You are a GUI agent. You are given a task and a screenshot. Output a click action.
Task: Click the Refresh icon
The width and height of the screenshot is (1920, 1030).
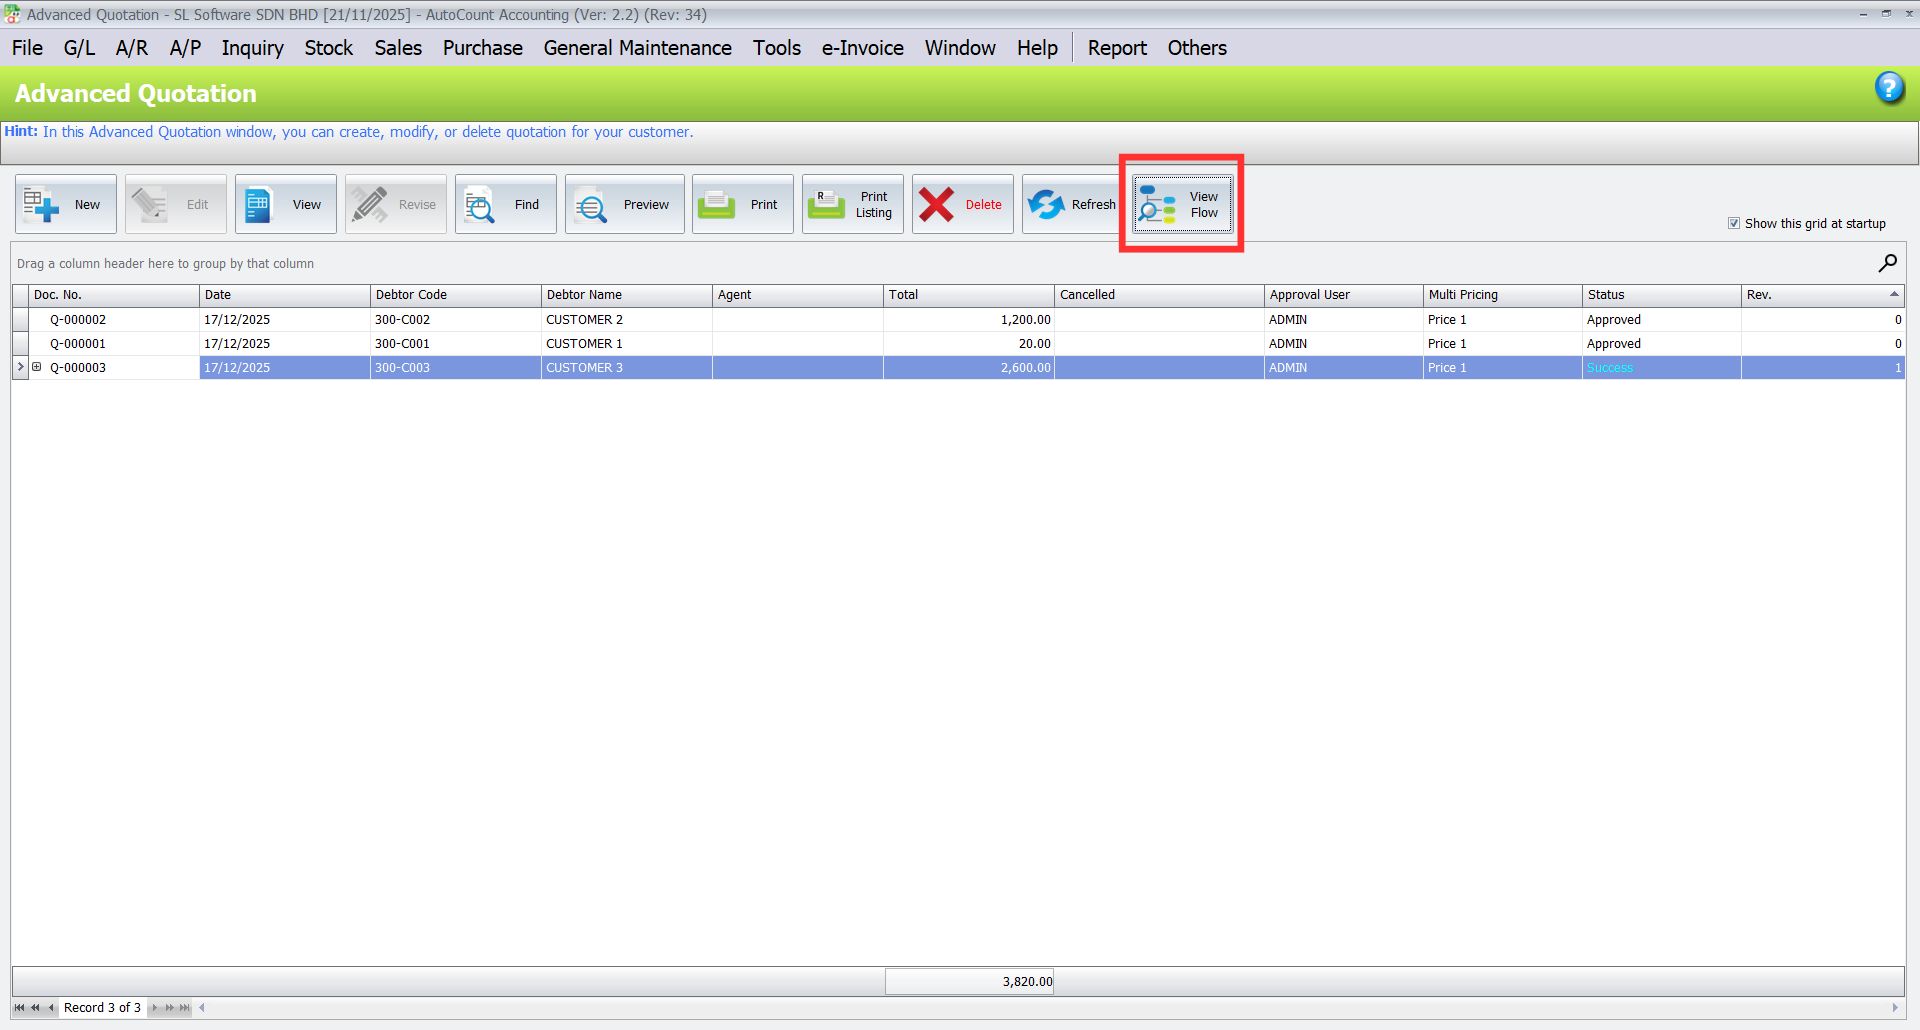1048,203
